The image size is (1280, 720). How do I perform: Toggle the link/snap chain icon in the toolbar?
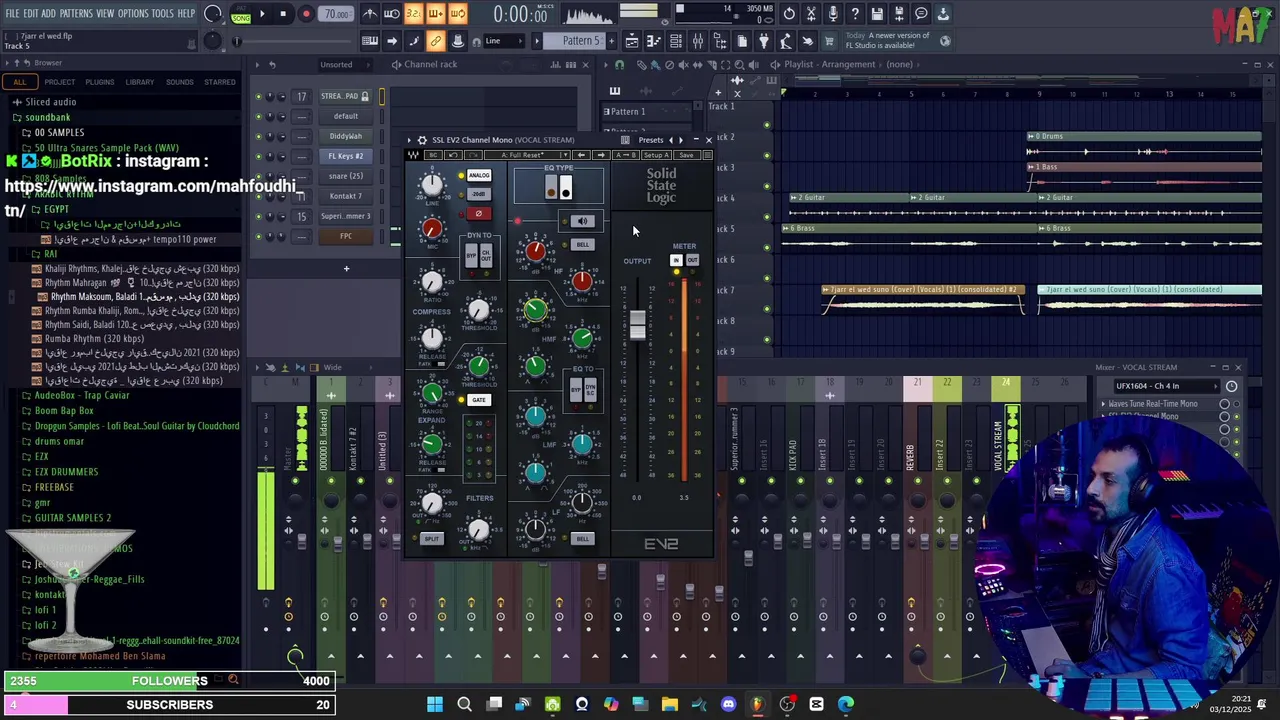point(436,41)
